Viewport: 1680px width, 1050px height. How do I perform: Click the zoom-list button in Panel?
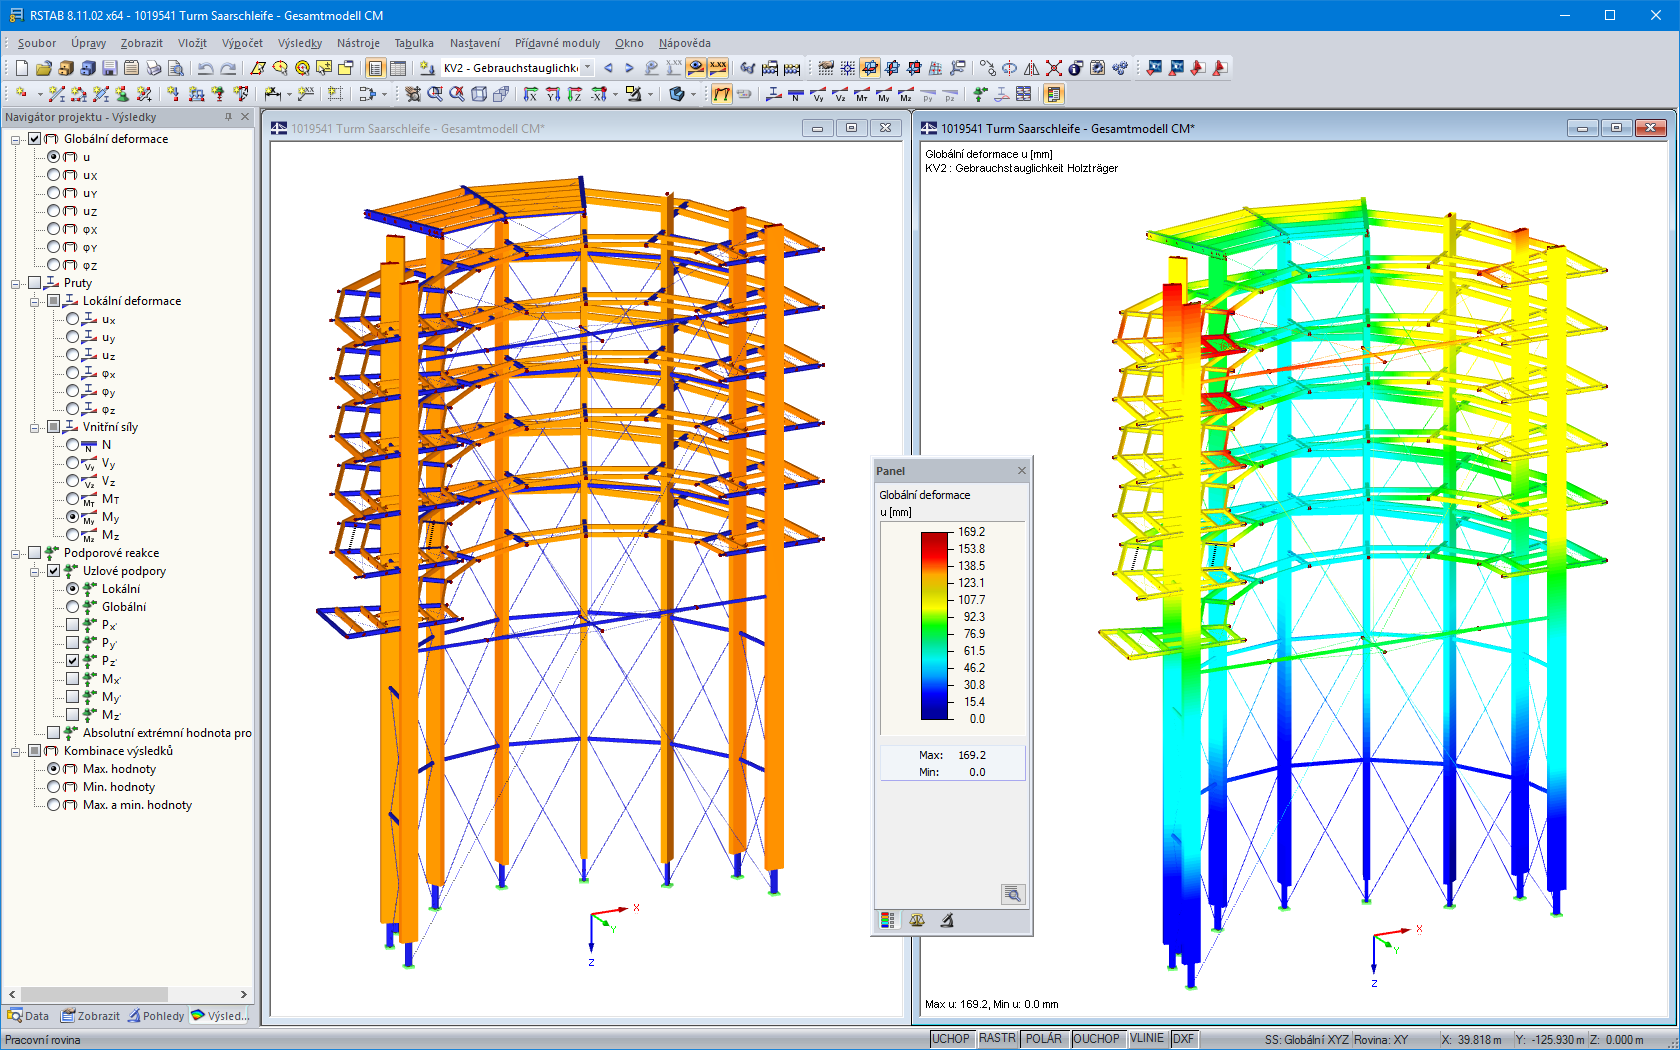(1013, 894)
